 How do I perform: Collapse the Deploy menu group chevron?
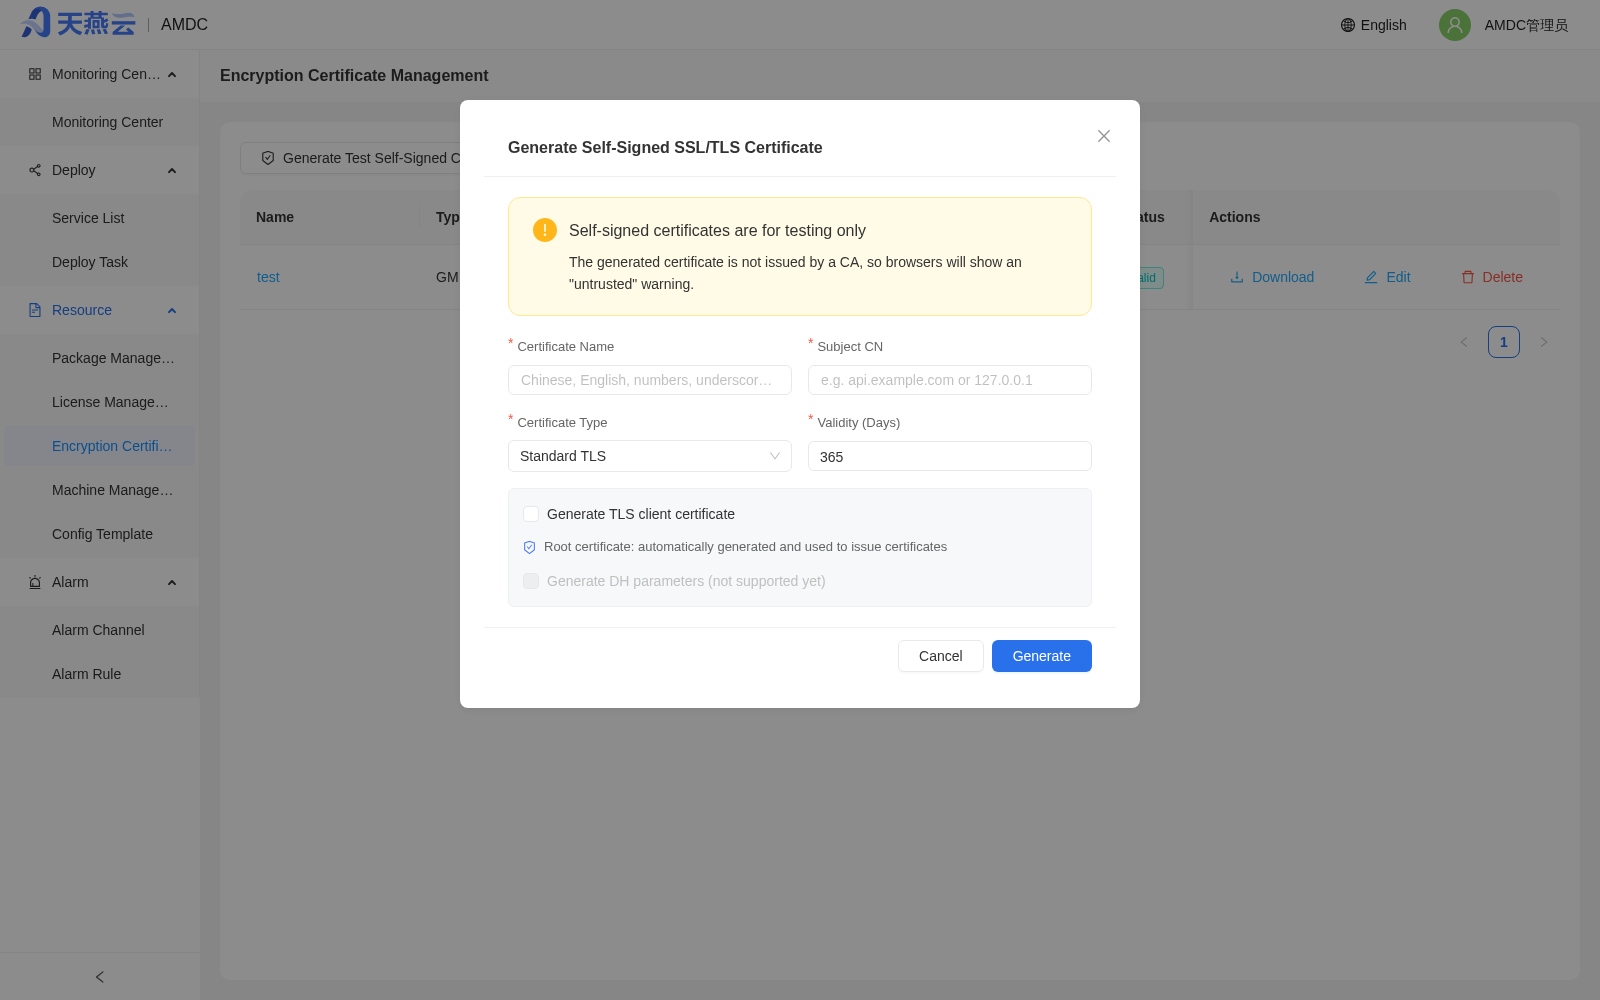[172, 171]
